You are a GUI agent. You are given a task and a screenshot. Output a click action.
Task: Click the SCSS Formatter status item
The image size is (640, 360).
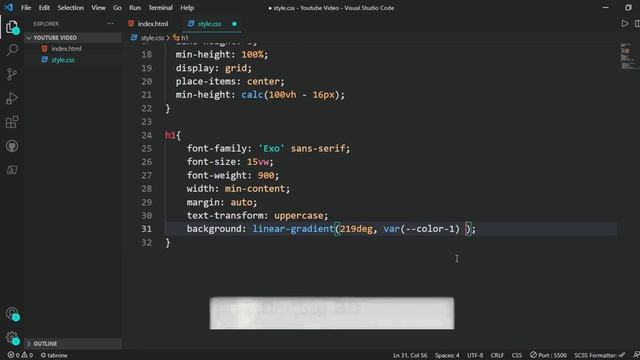pos(599,355)
